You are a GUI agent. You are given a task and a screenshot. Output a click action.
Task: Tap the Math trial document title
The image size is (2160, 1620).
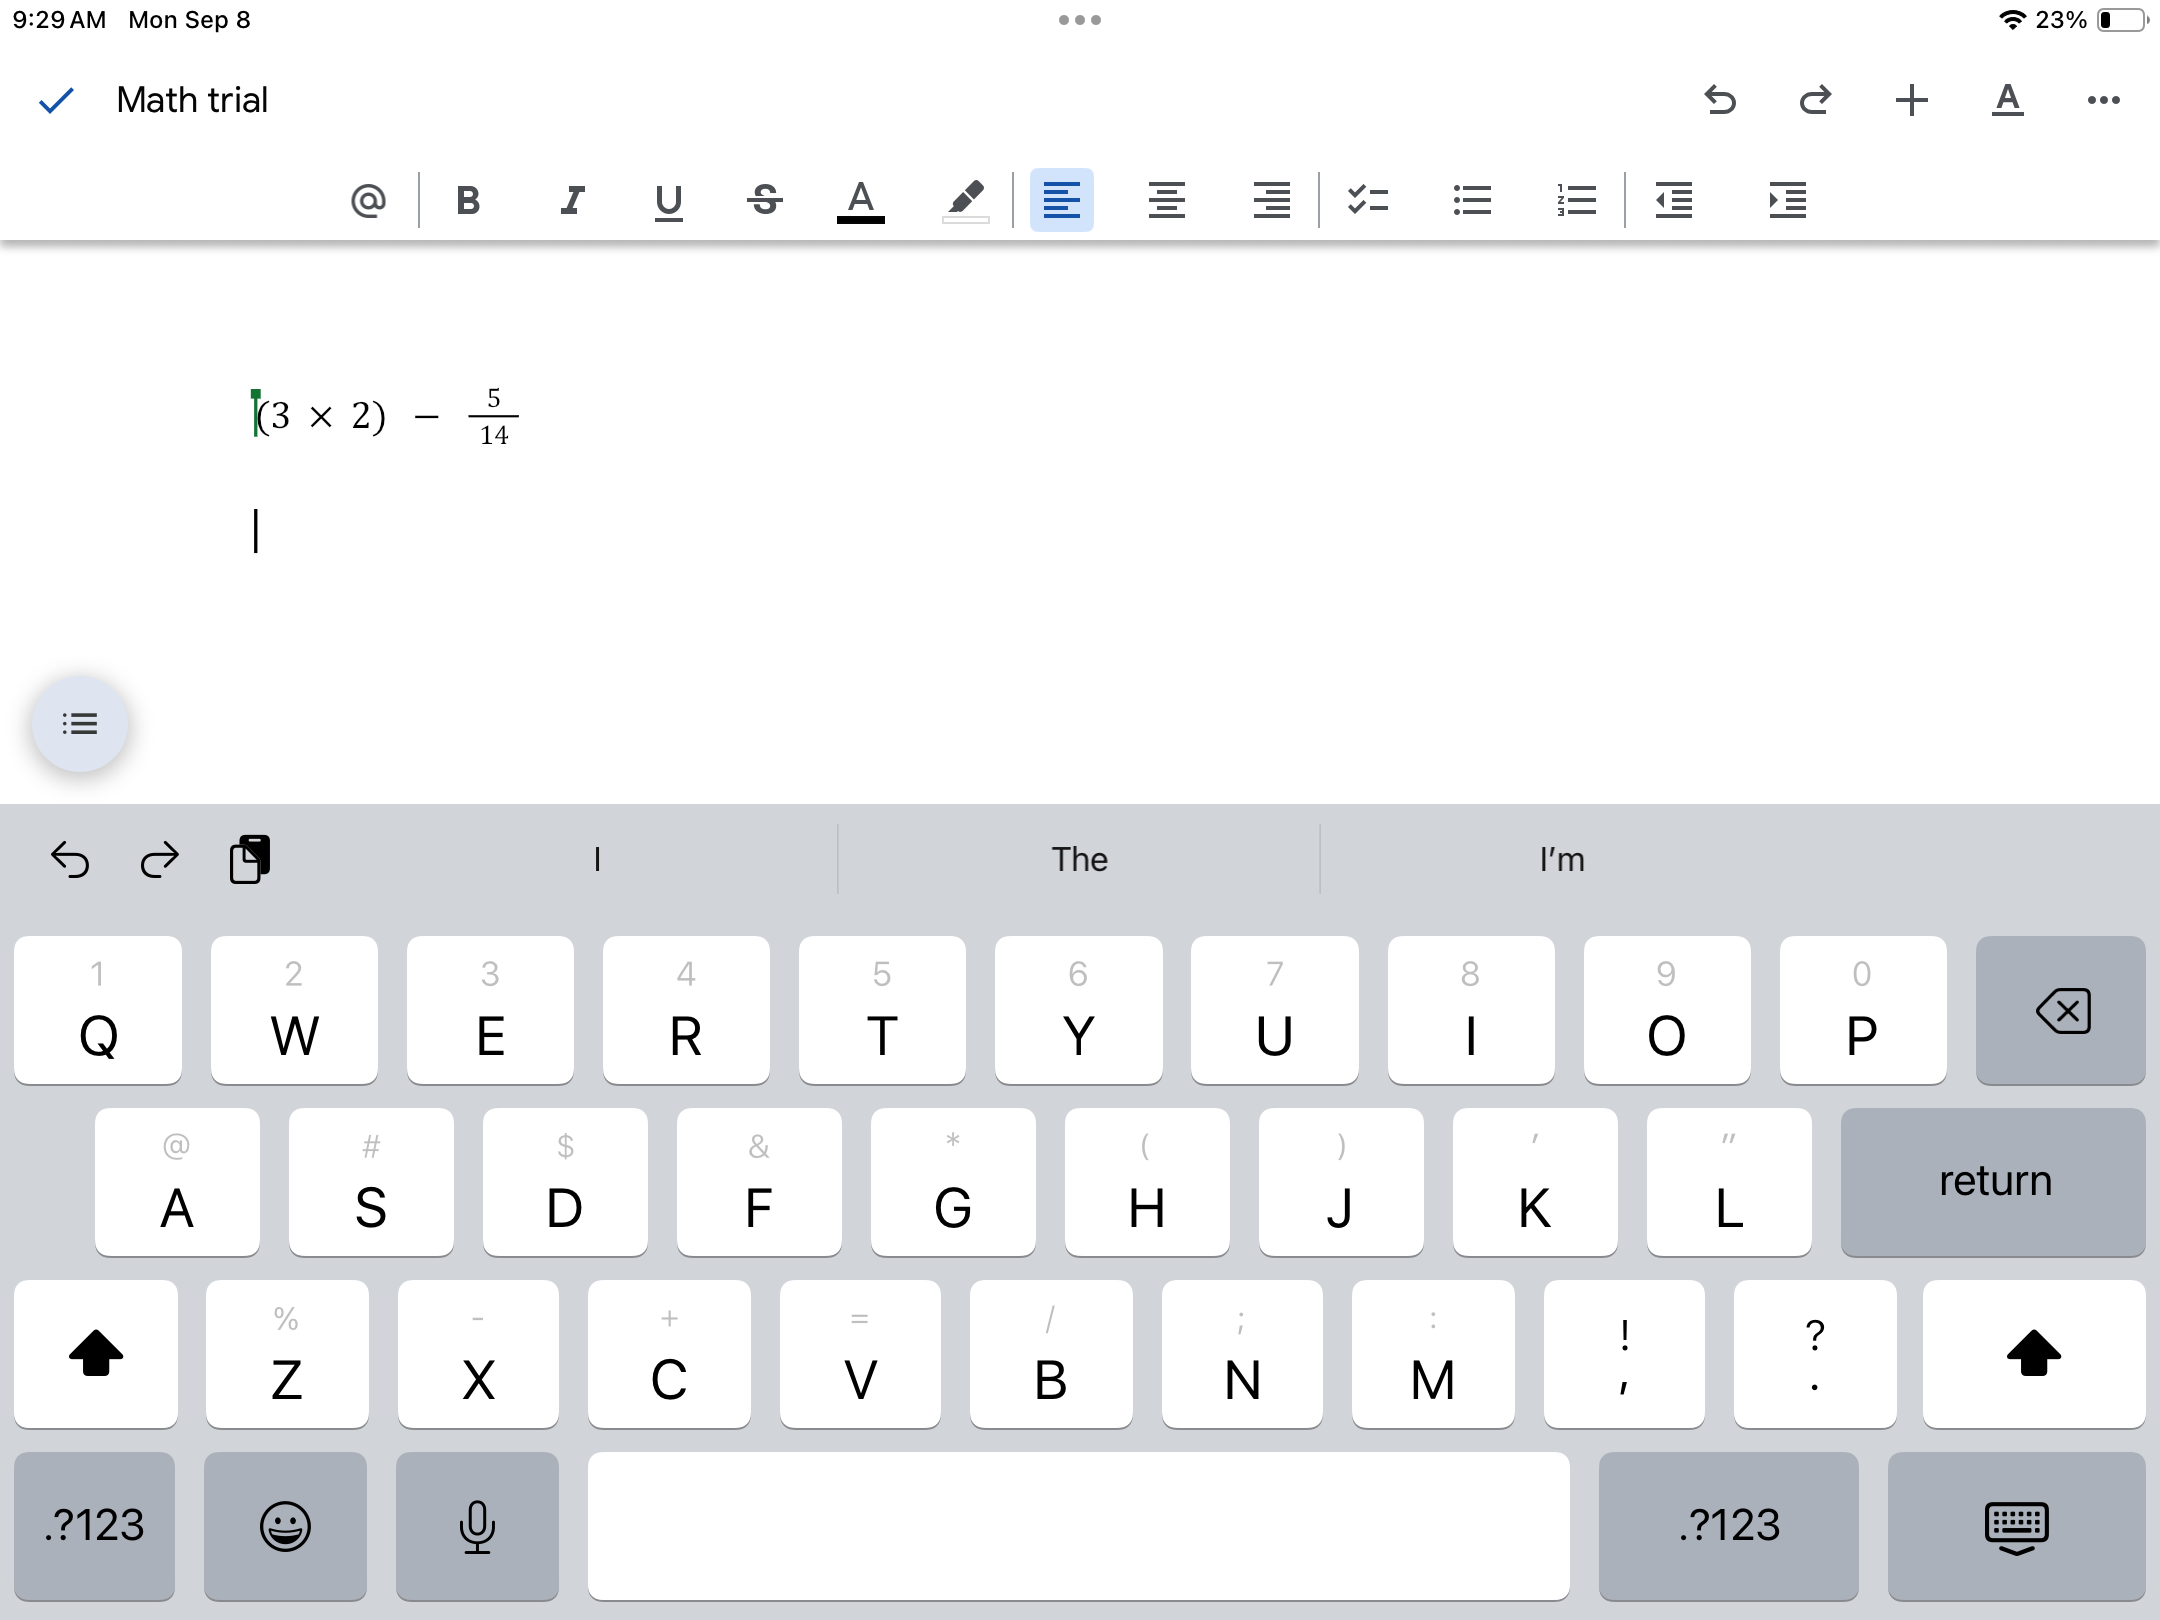point(192,100)
